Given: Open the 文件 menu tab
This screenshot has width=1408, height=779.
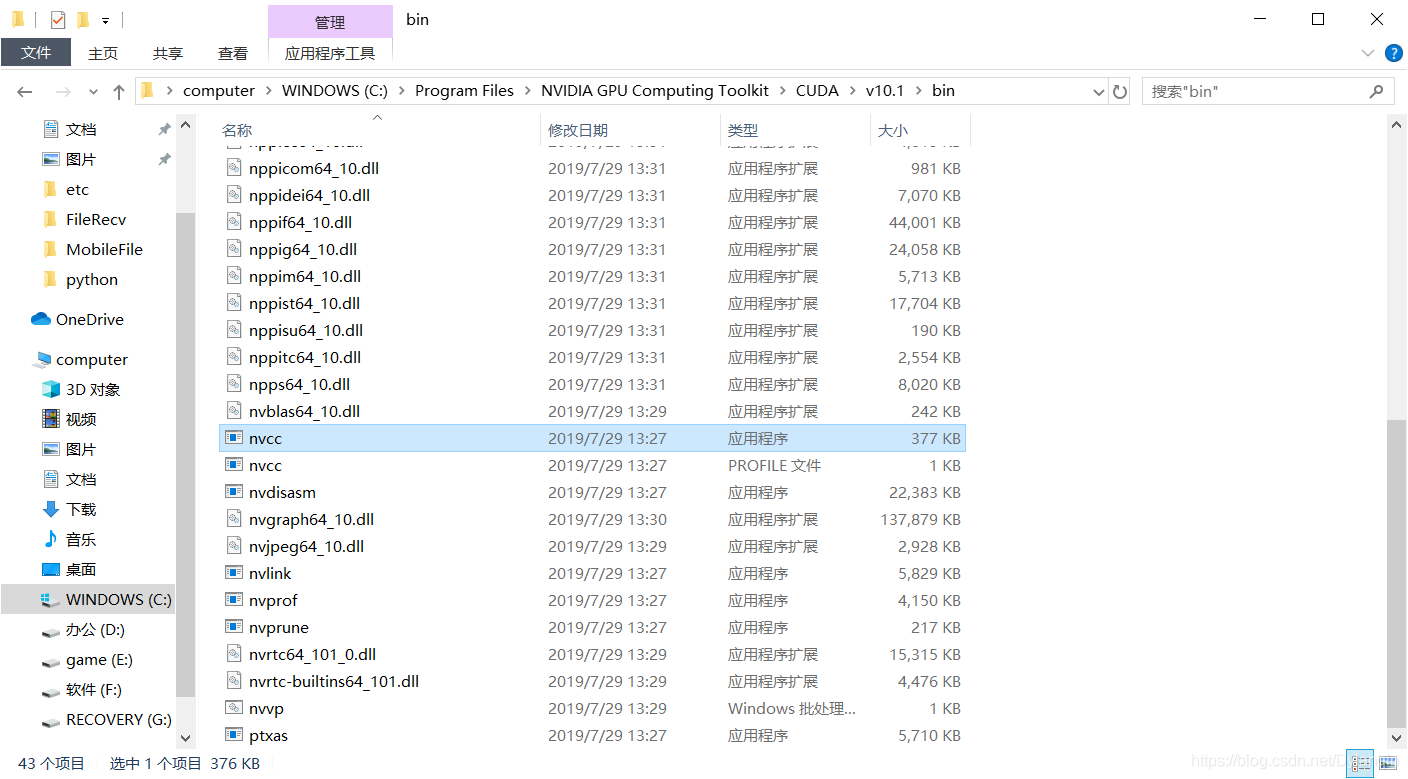Looking at the screenshot, I should tap(36, 52).
